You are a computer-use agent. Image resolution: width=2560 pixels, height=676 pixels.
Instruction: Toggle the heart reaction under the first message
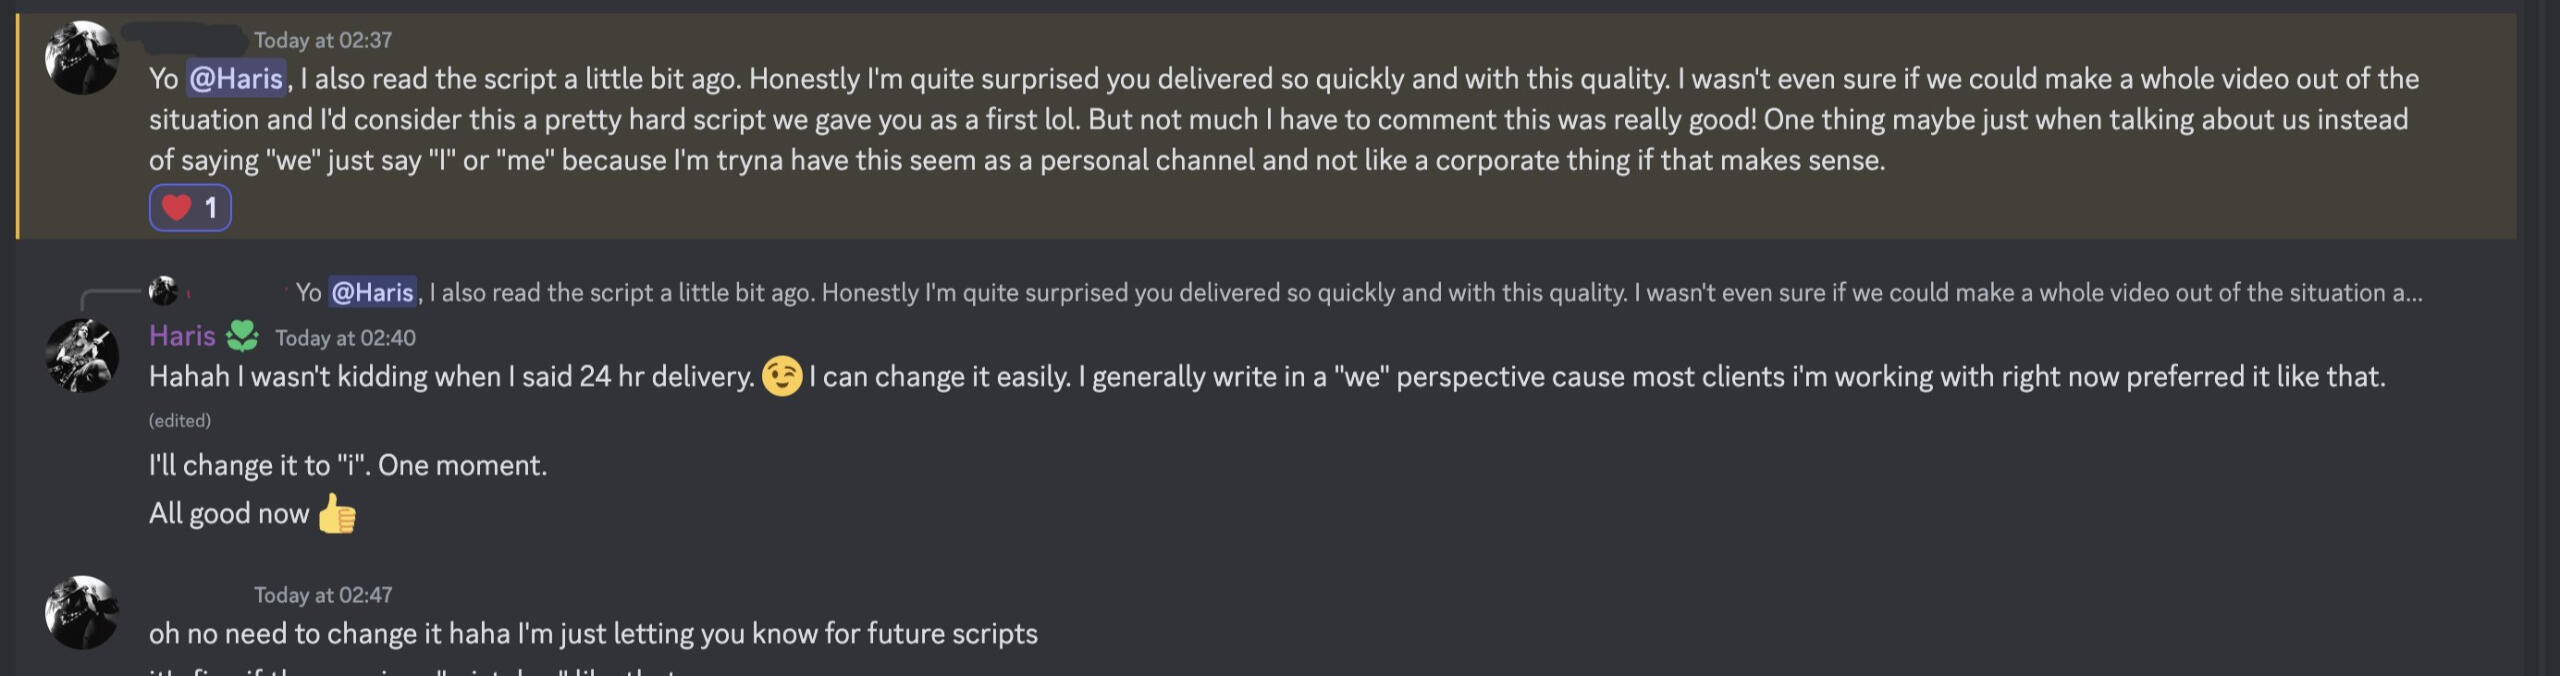pyautogui.click(x=190, y=208)
